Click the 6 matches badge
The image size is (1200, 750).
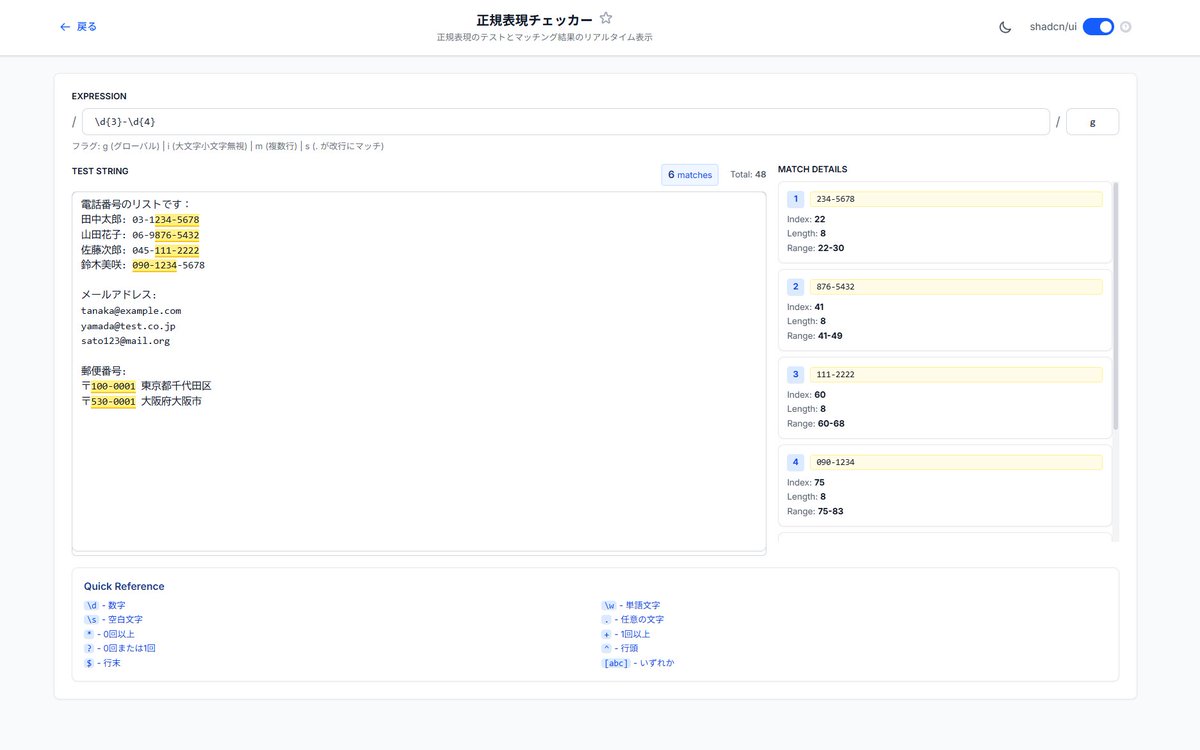coord(689,174)
